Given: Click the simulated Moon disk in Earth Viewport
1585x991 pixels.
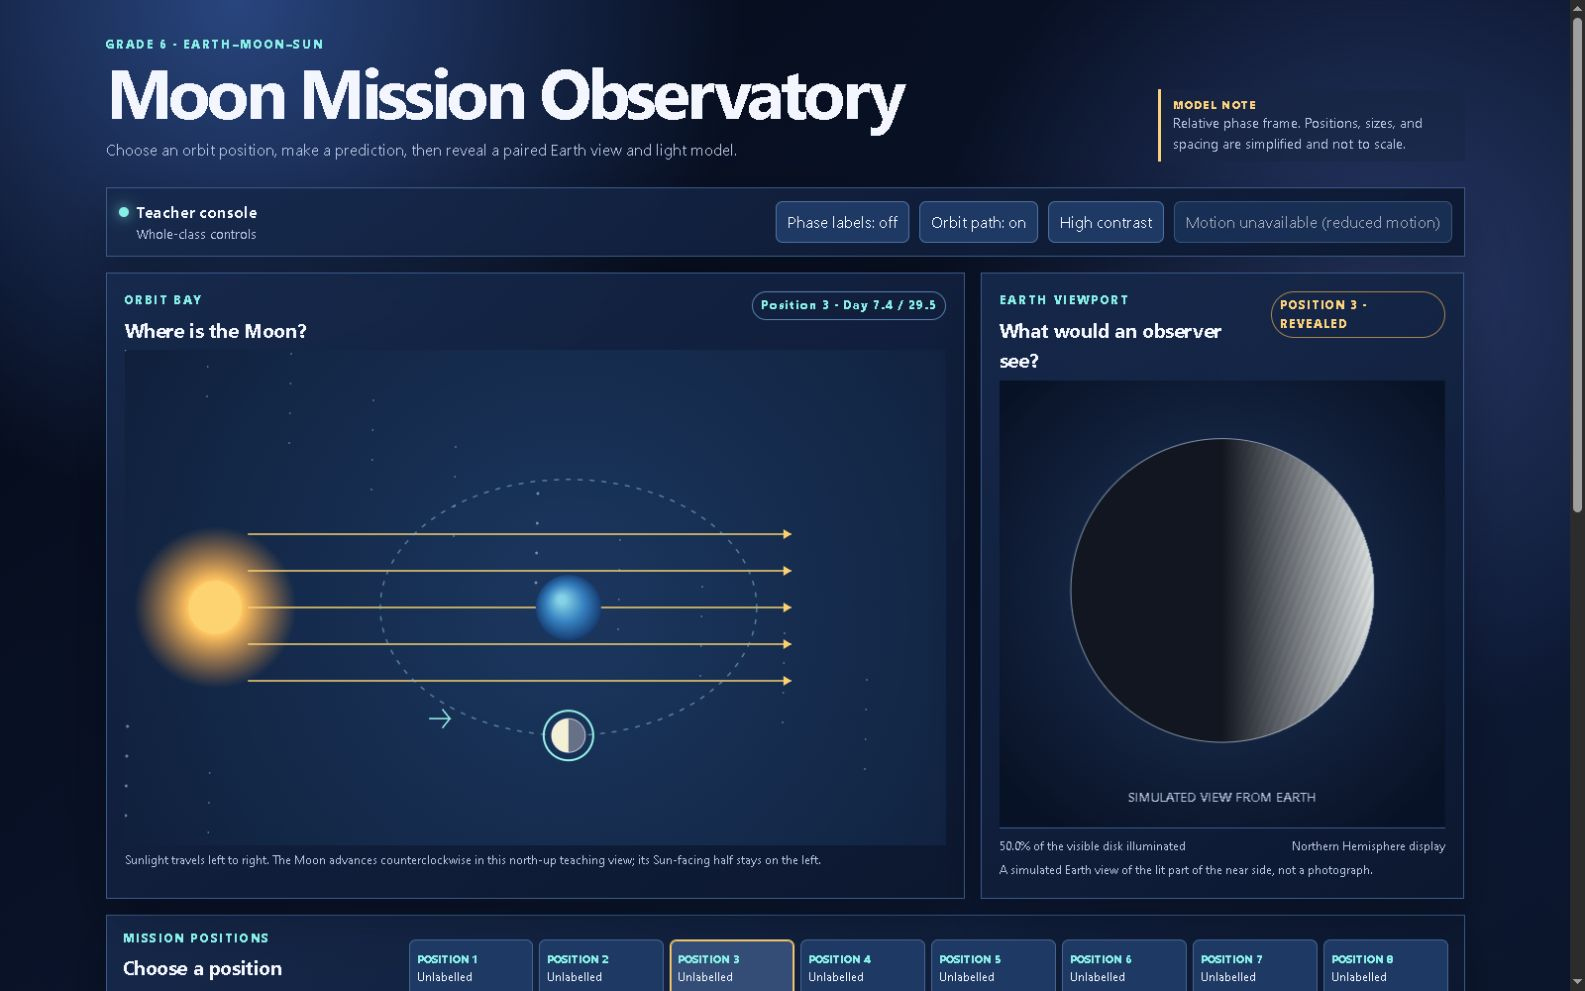Looking at the screenshot, I should [x=1222, y=590].
